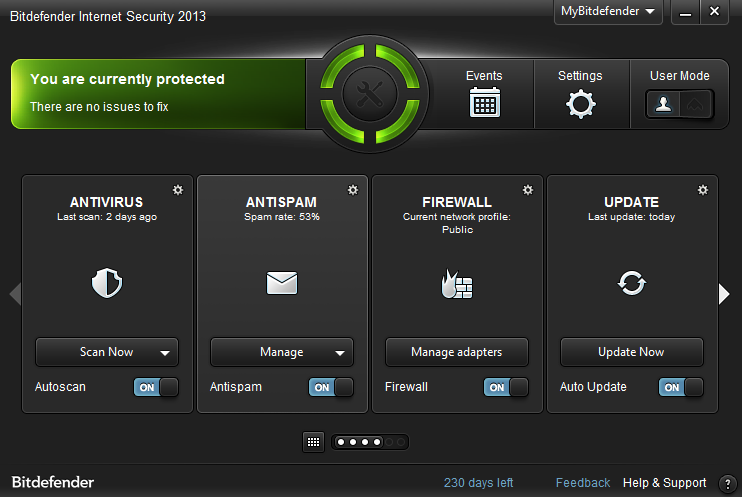Expand the Scan Now dropdown arrow
742x497 pixels.
[x=165, y=353]
